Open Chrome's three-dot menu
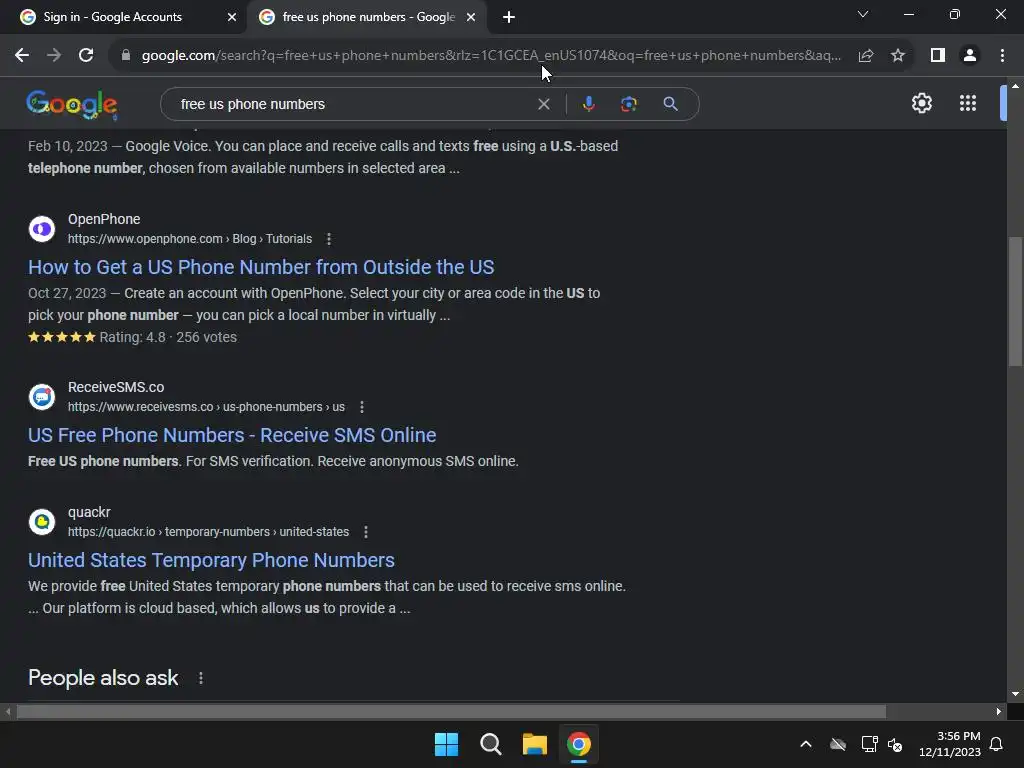This screenshot has height=768, width=1024. (x=1002, y=56)
